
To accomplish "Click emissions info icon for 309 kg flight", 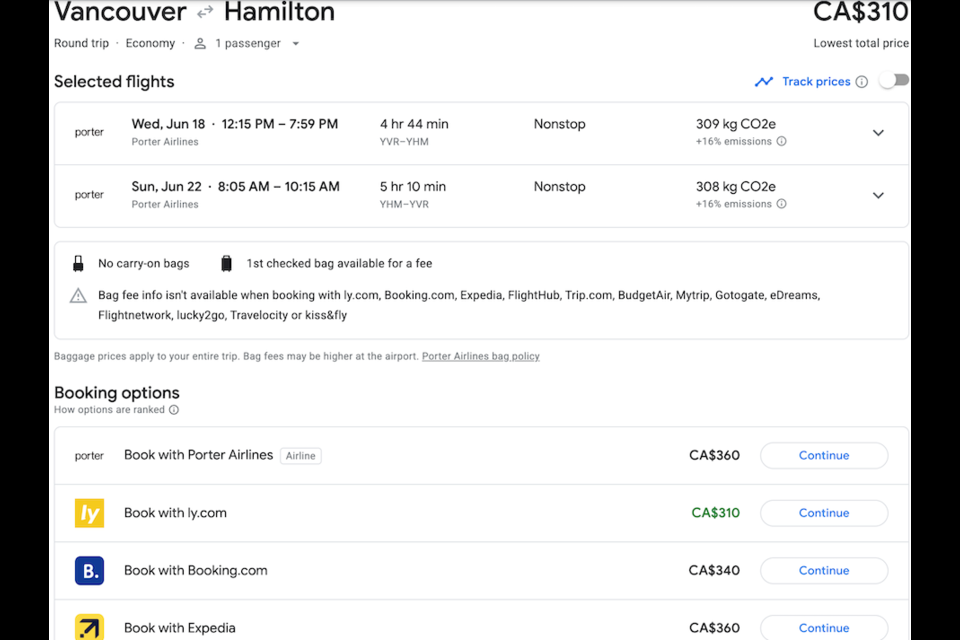I will click(781, 141).
